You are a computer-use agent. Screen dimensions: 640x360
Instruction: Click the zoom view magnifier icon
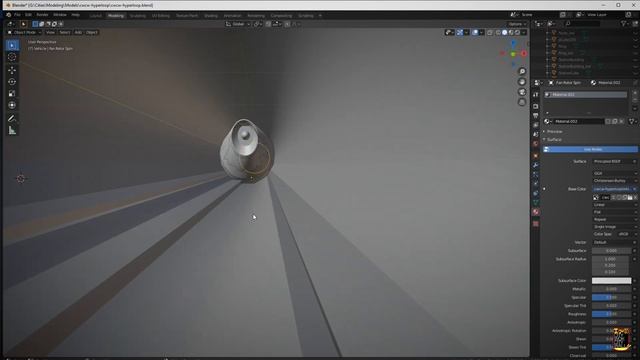coord(522,71)
